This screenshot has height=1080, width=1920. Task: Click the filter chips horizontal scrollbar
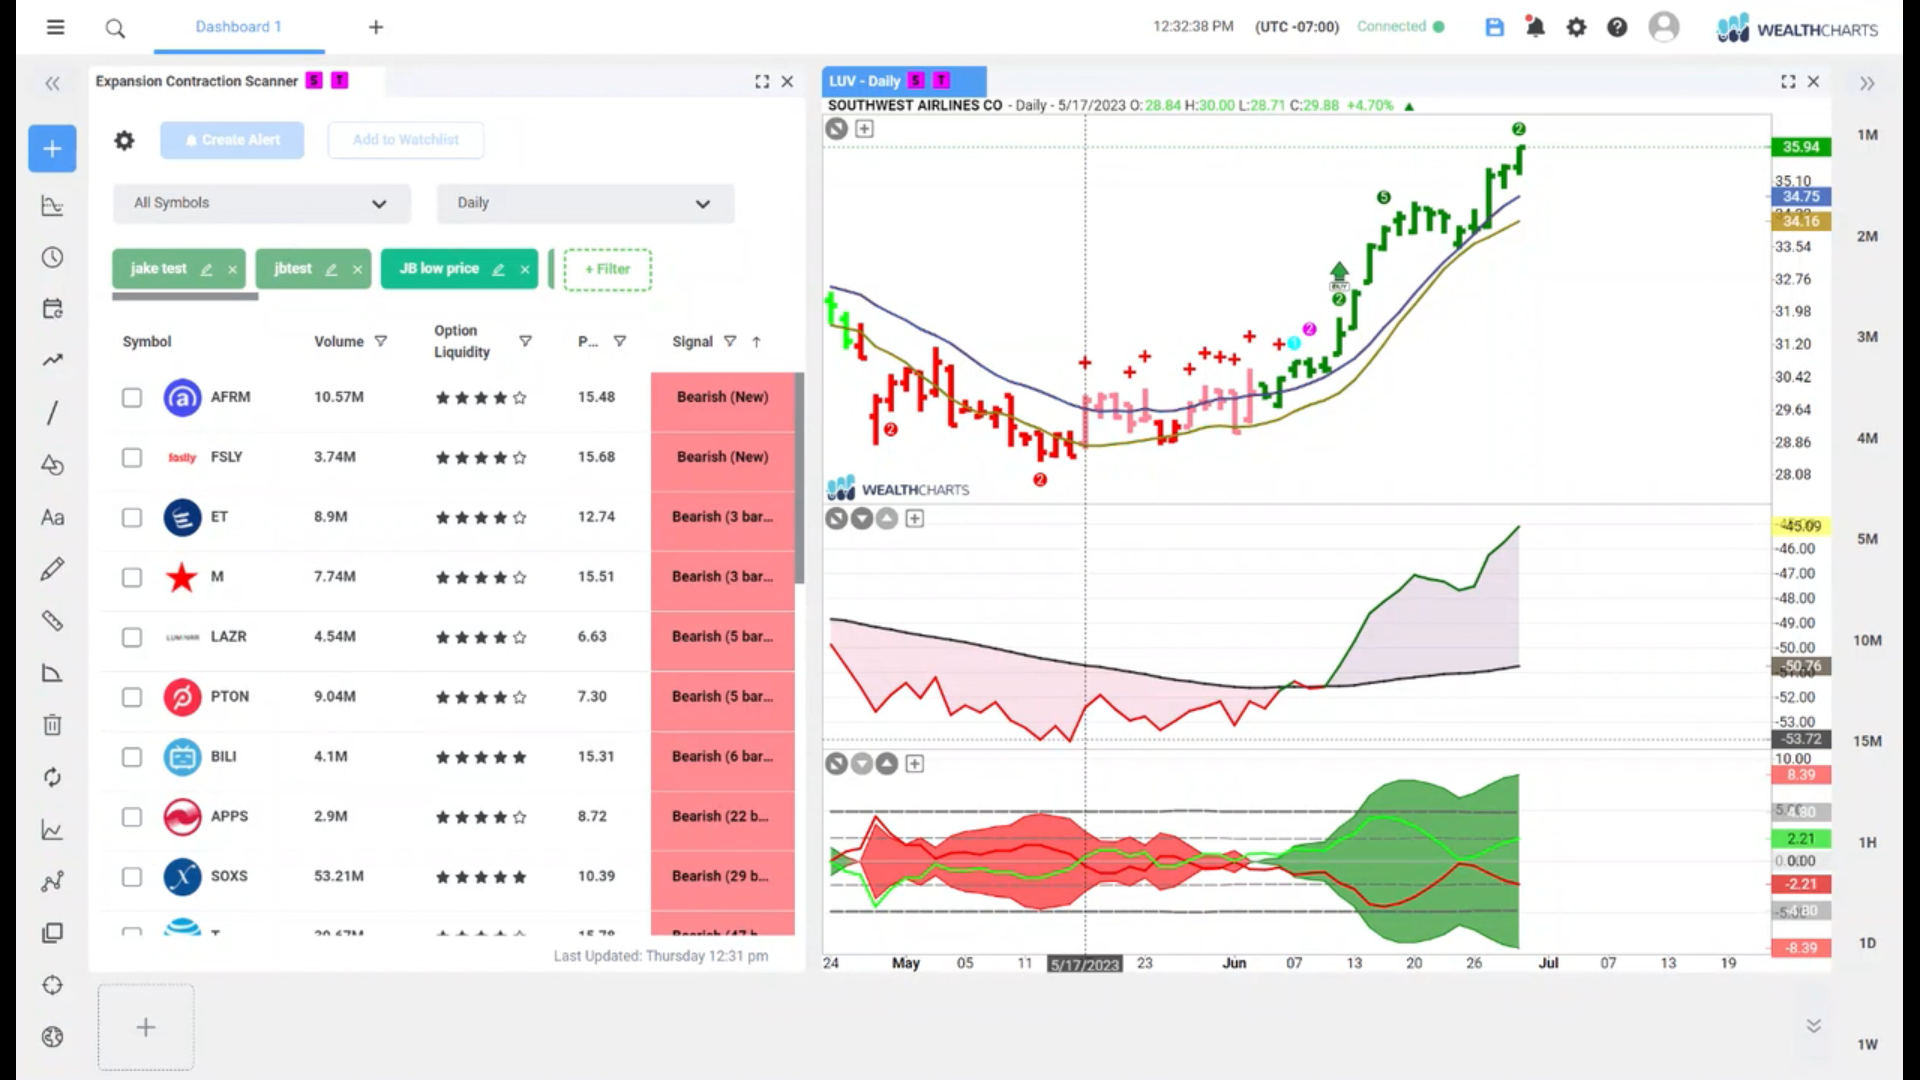[x=185, y=296]
